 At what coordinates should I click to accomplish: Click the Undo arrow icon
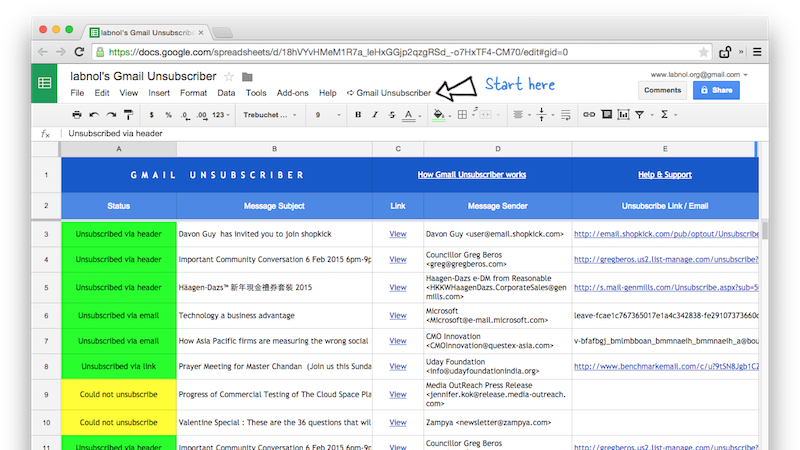pyautogui.click(x=94, y=115)
